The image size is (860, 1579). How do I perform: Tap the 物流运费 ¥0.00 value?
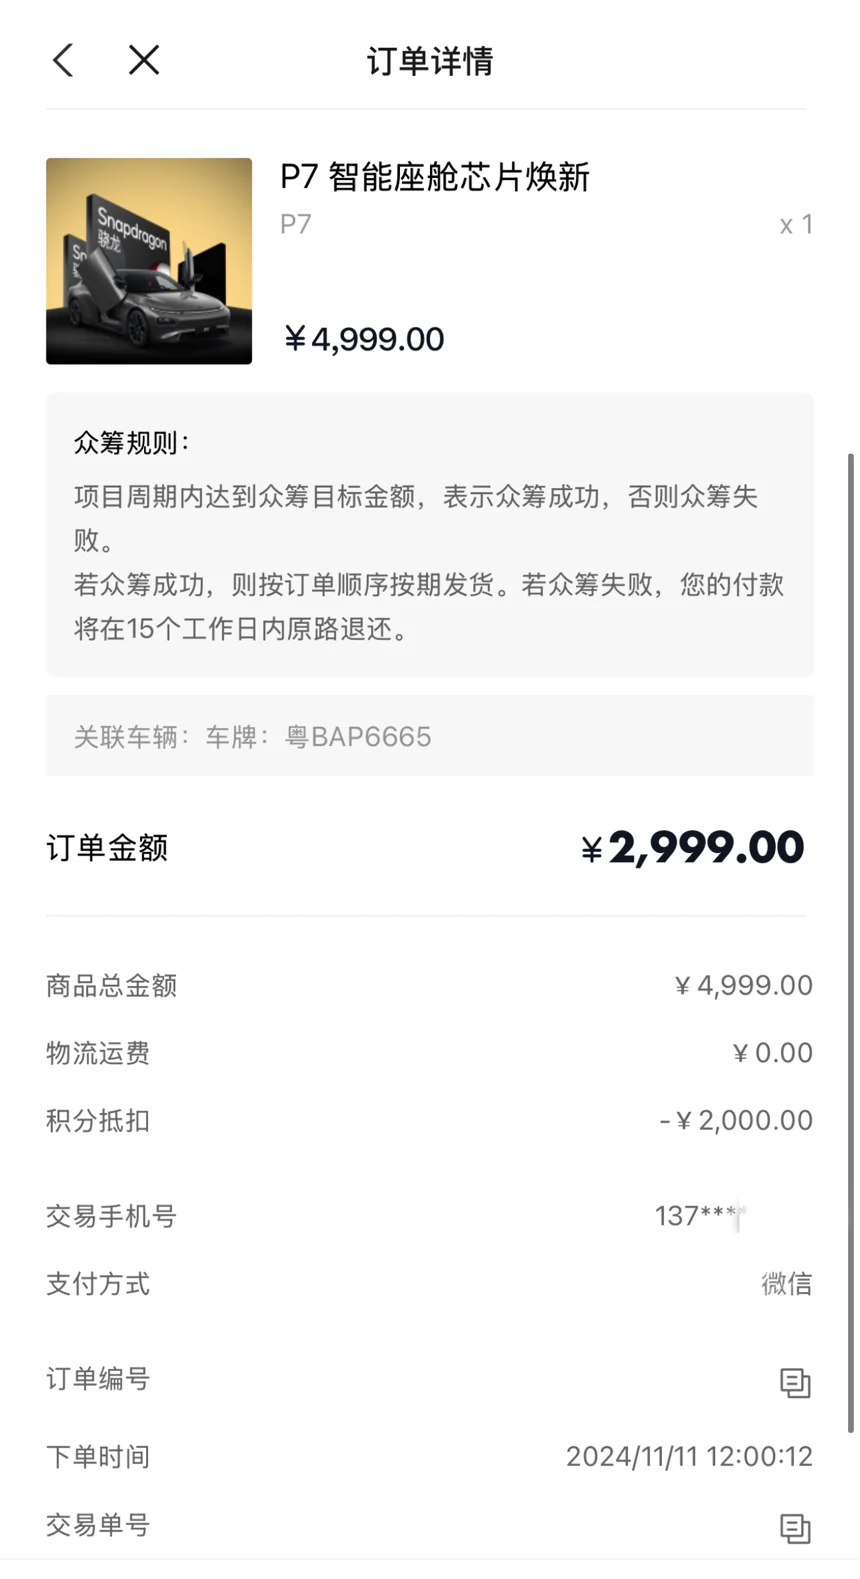773,1053
